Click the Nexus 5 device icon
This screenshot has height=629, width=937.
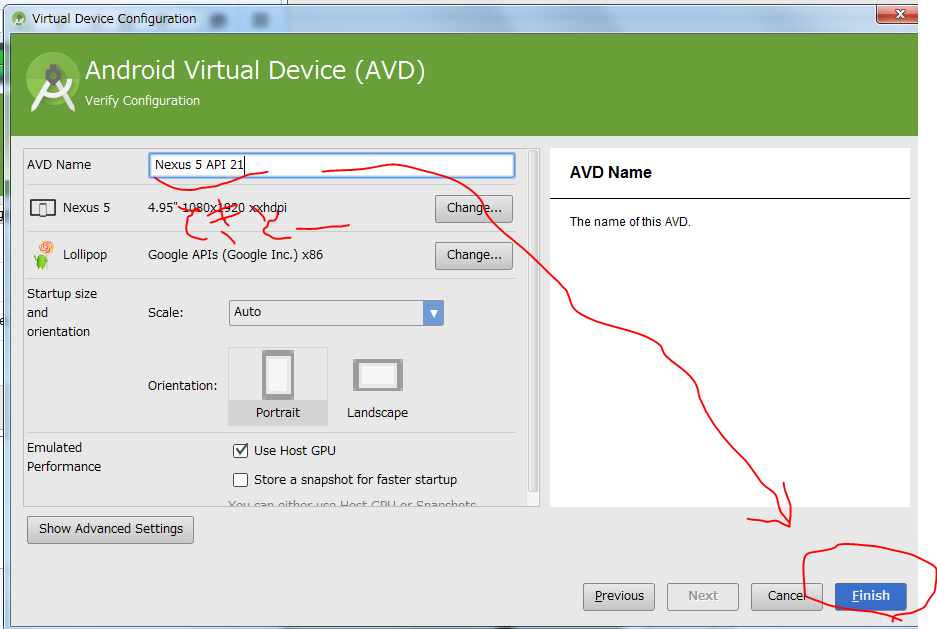tap(42, 208)
